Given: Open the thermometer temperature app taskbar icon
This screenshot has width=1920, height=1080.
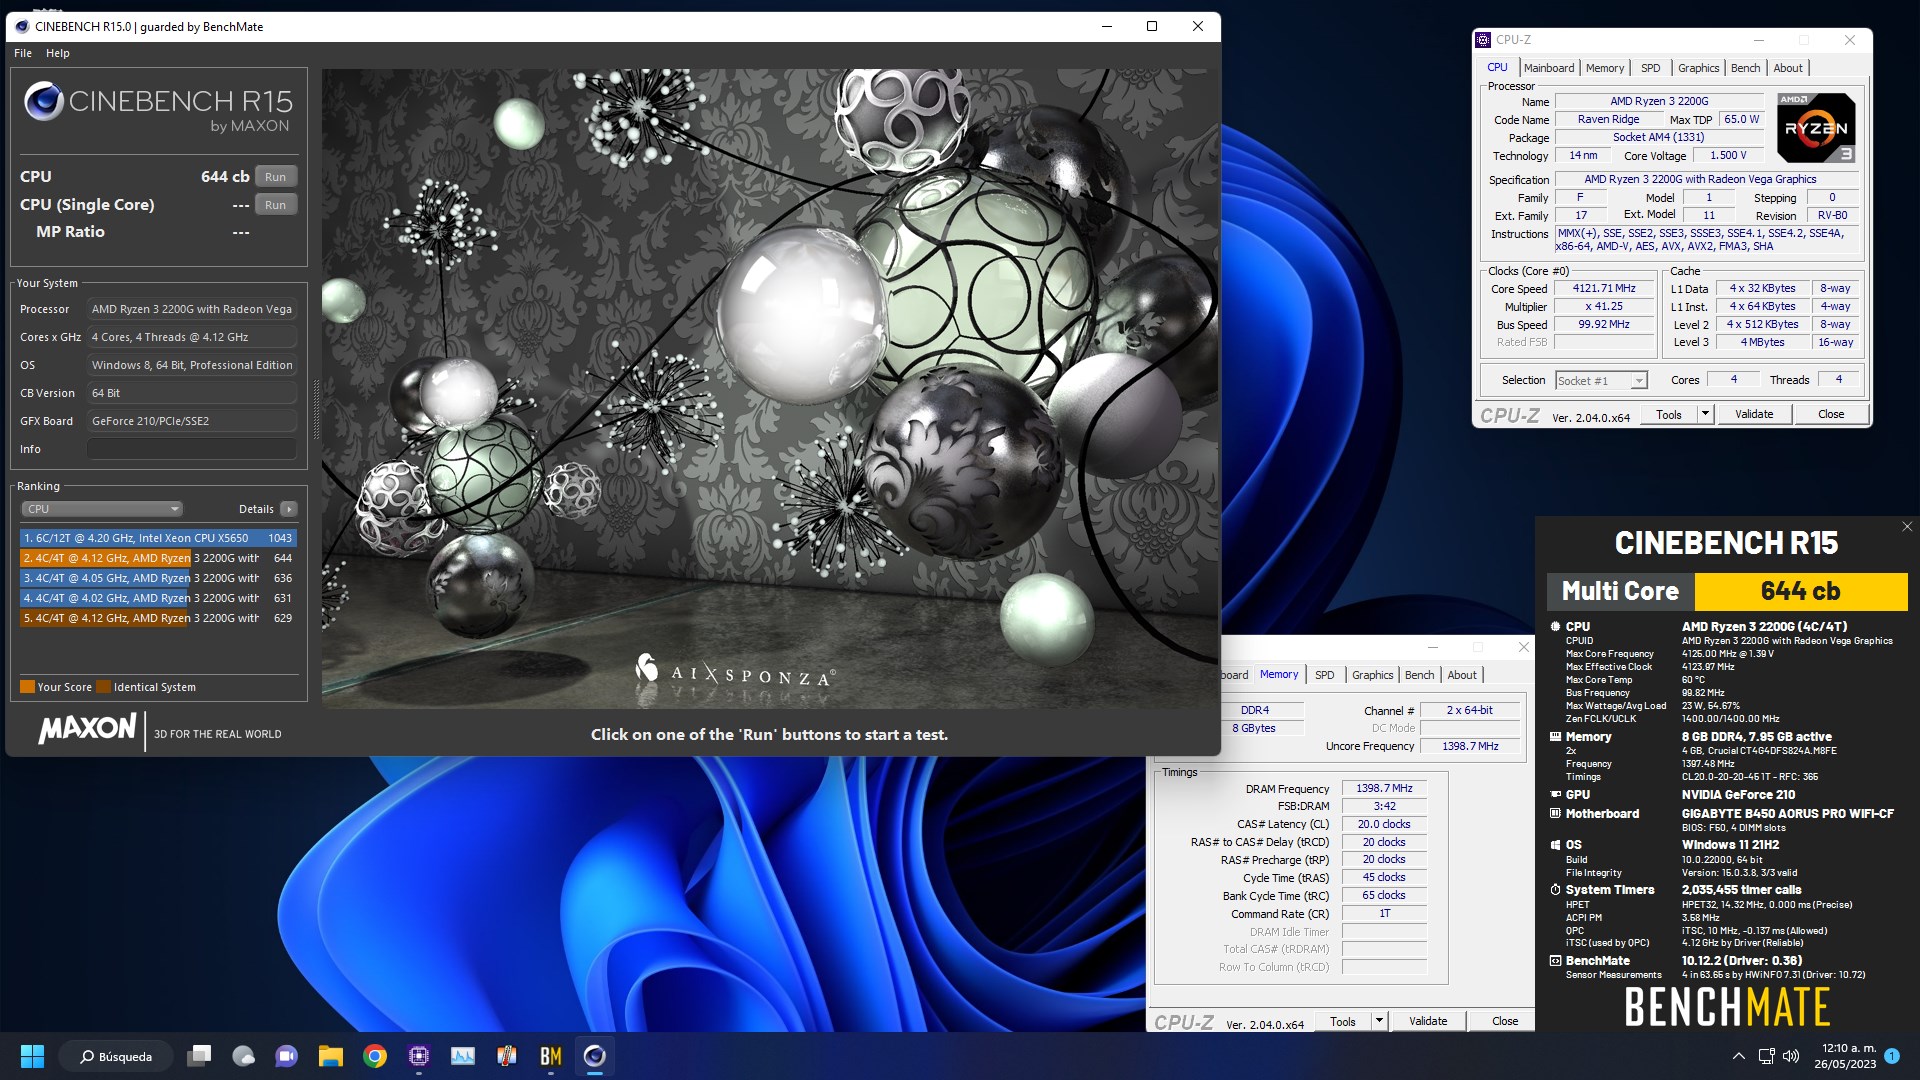Looking at the screenshot, I should pos(507,1056).
